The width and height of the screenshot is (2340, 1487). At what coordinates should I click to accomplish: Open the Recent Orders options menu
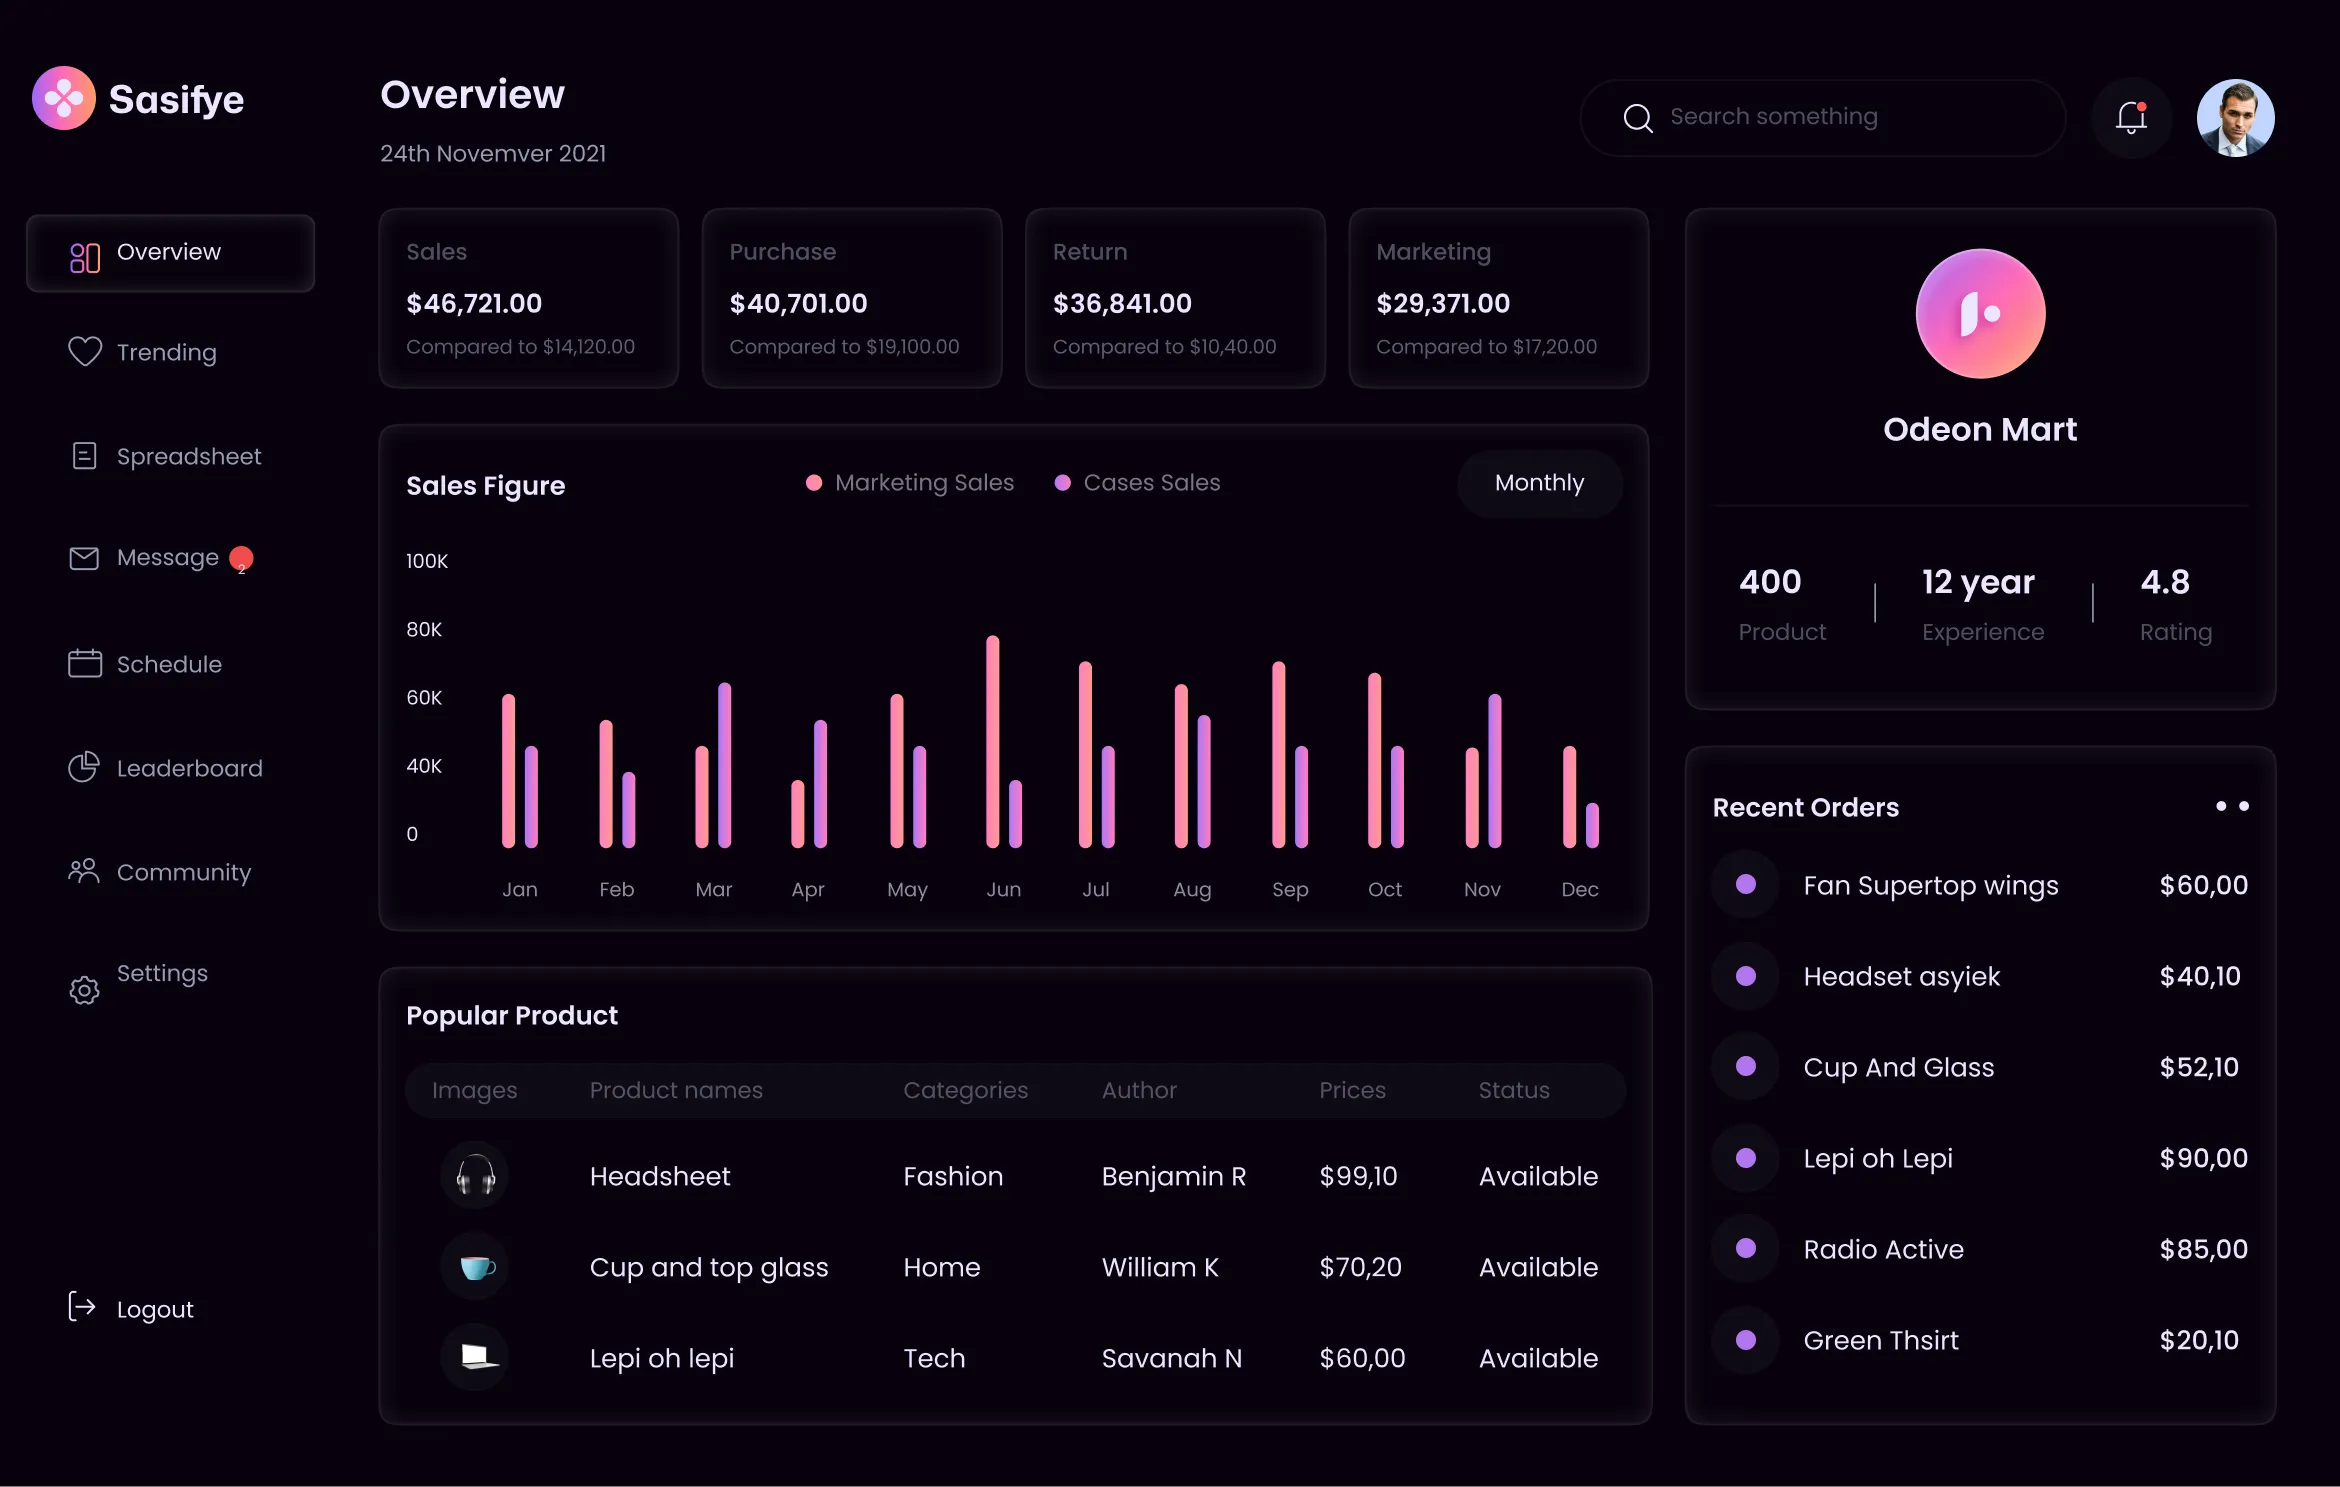pos(2231,807)
